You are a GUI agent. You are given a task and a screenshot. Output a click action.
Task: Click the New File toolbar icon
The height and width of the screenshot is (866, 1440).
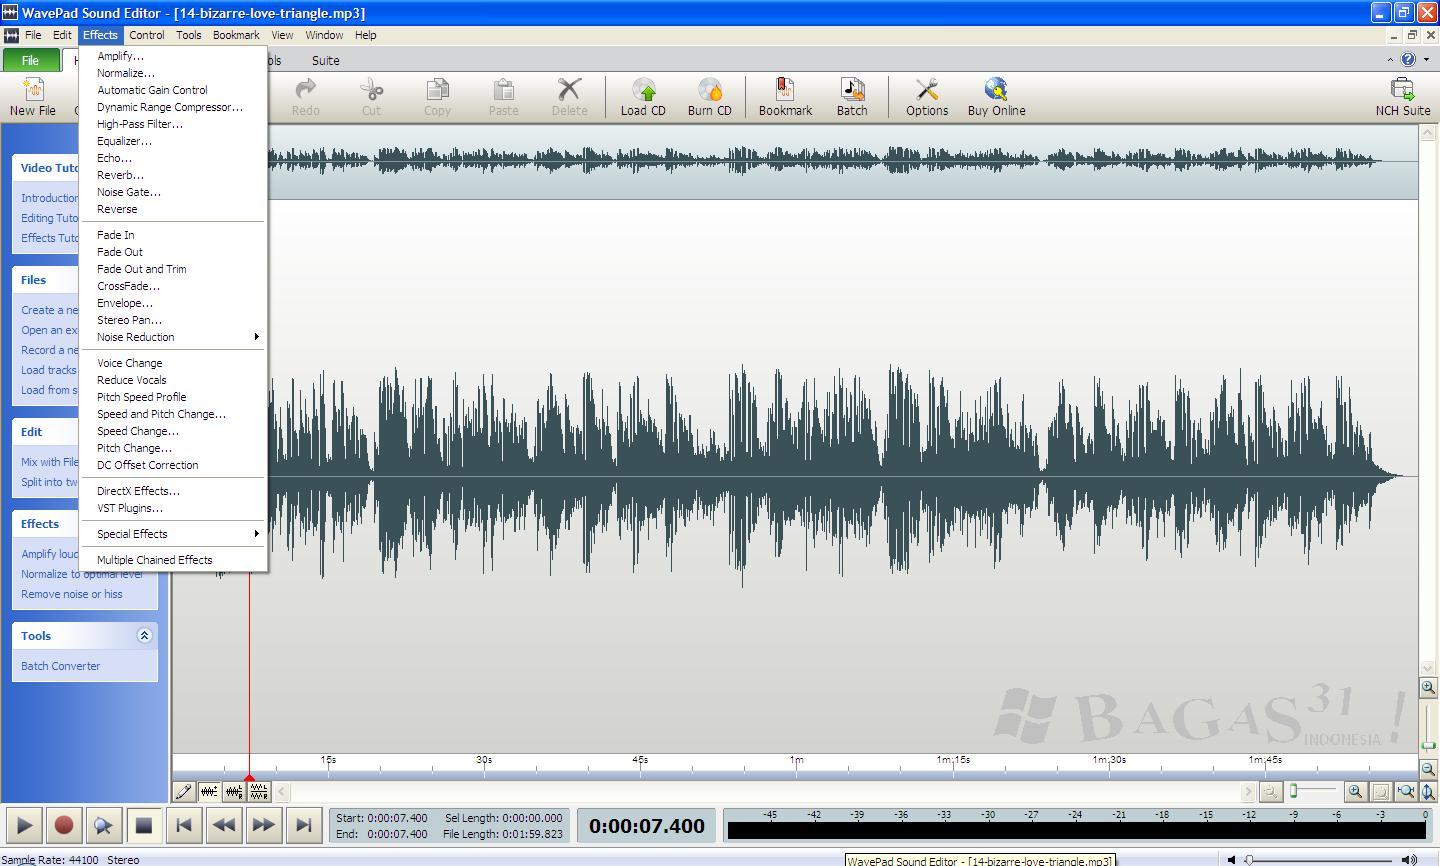pyautogui.click(x=32, y=97)
